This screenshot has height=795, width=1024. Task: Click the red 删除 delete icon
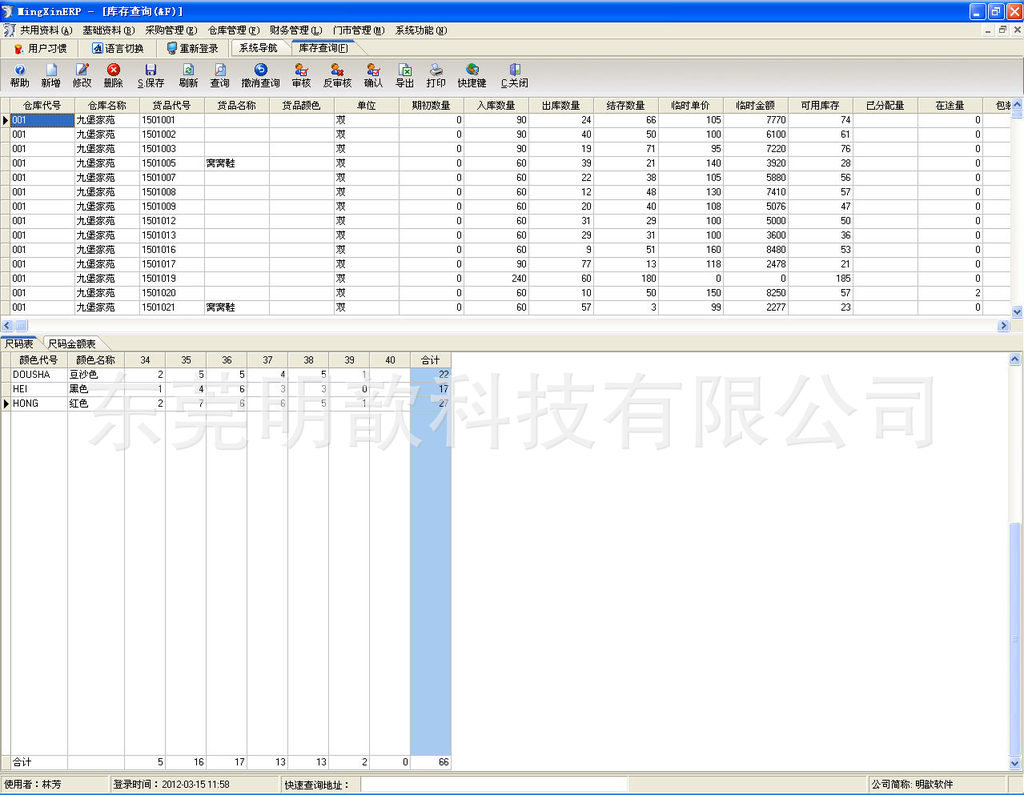(113, 76)
